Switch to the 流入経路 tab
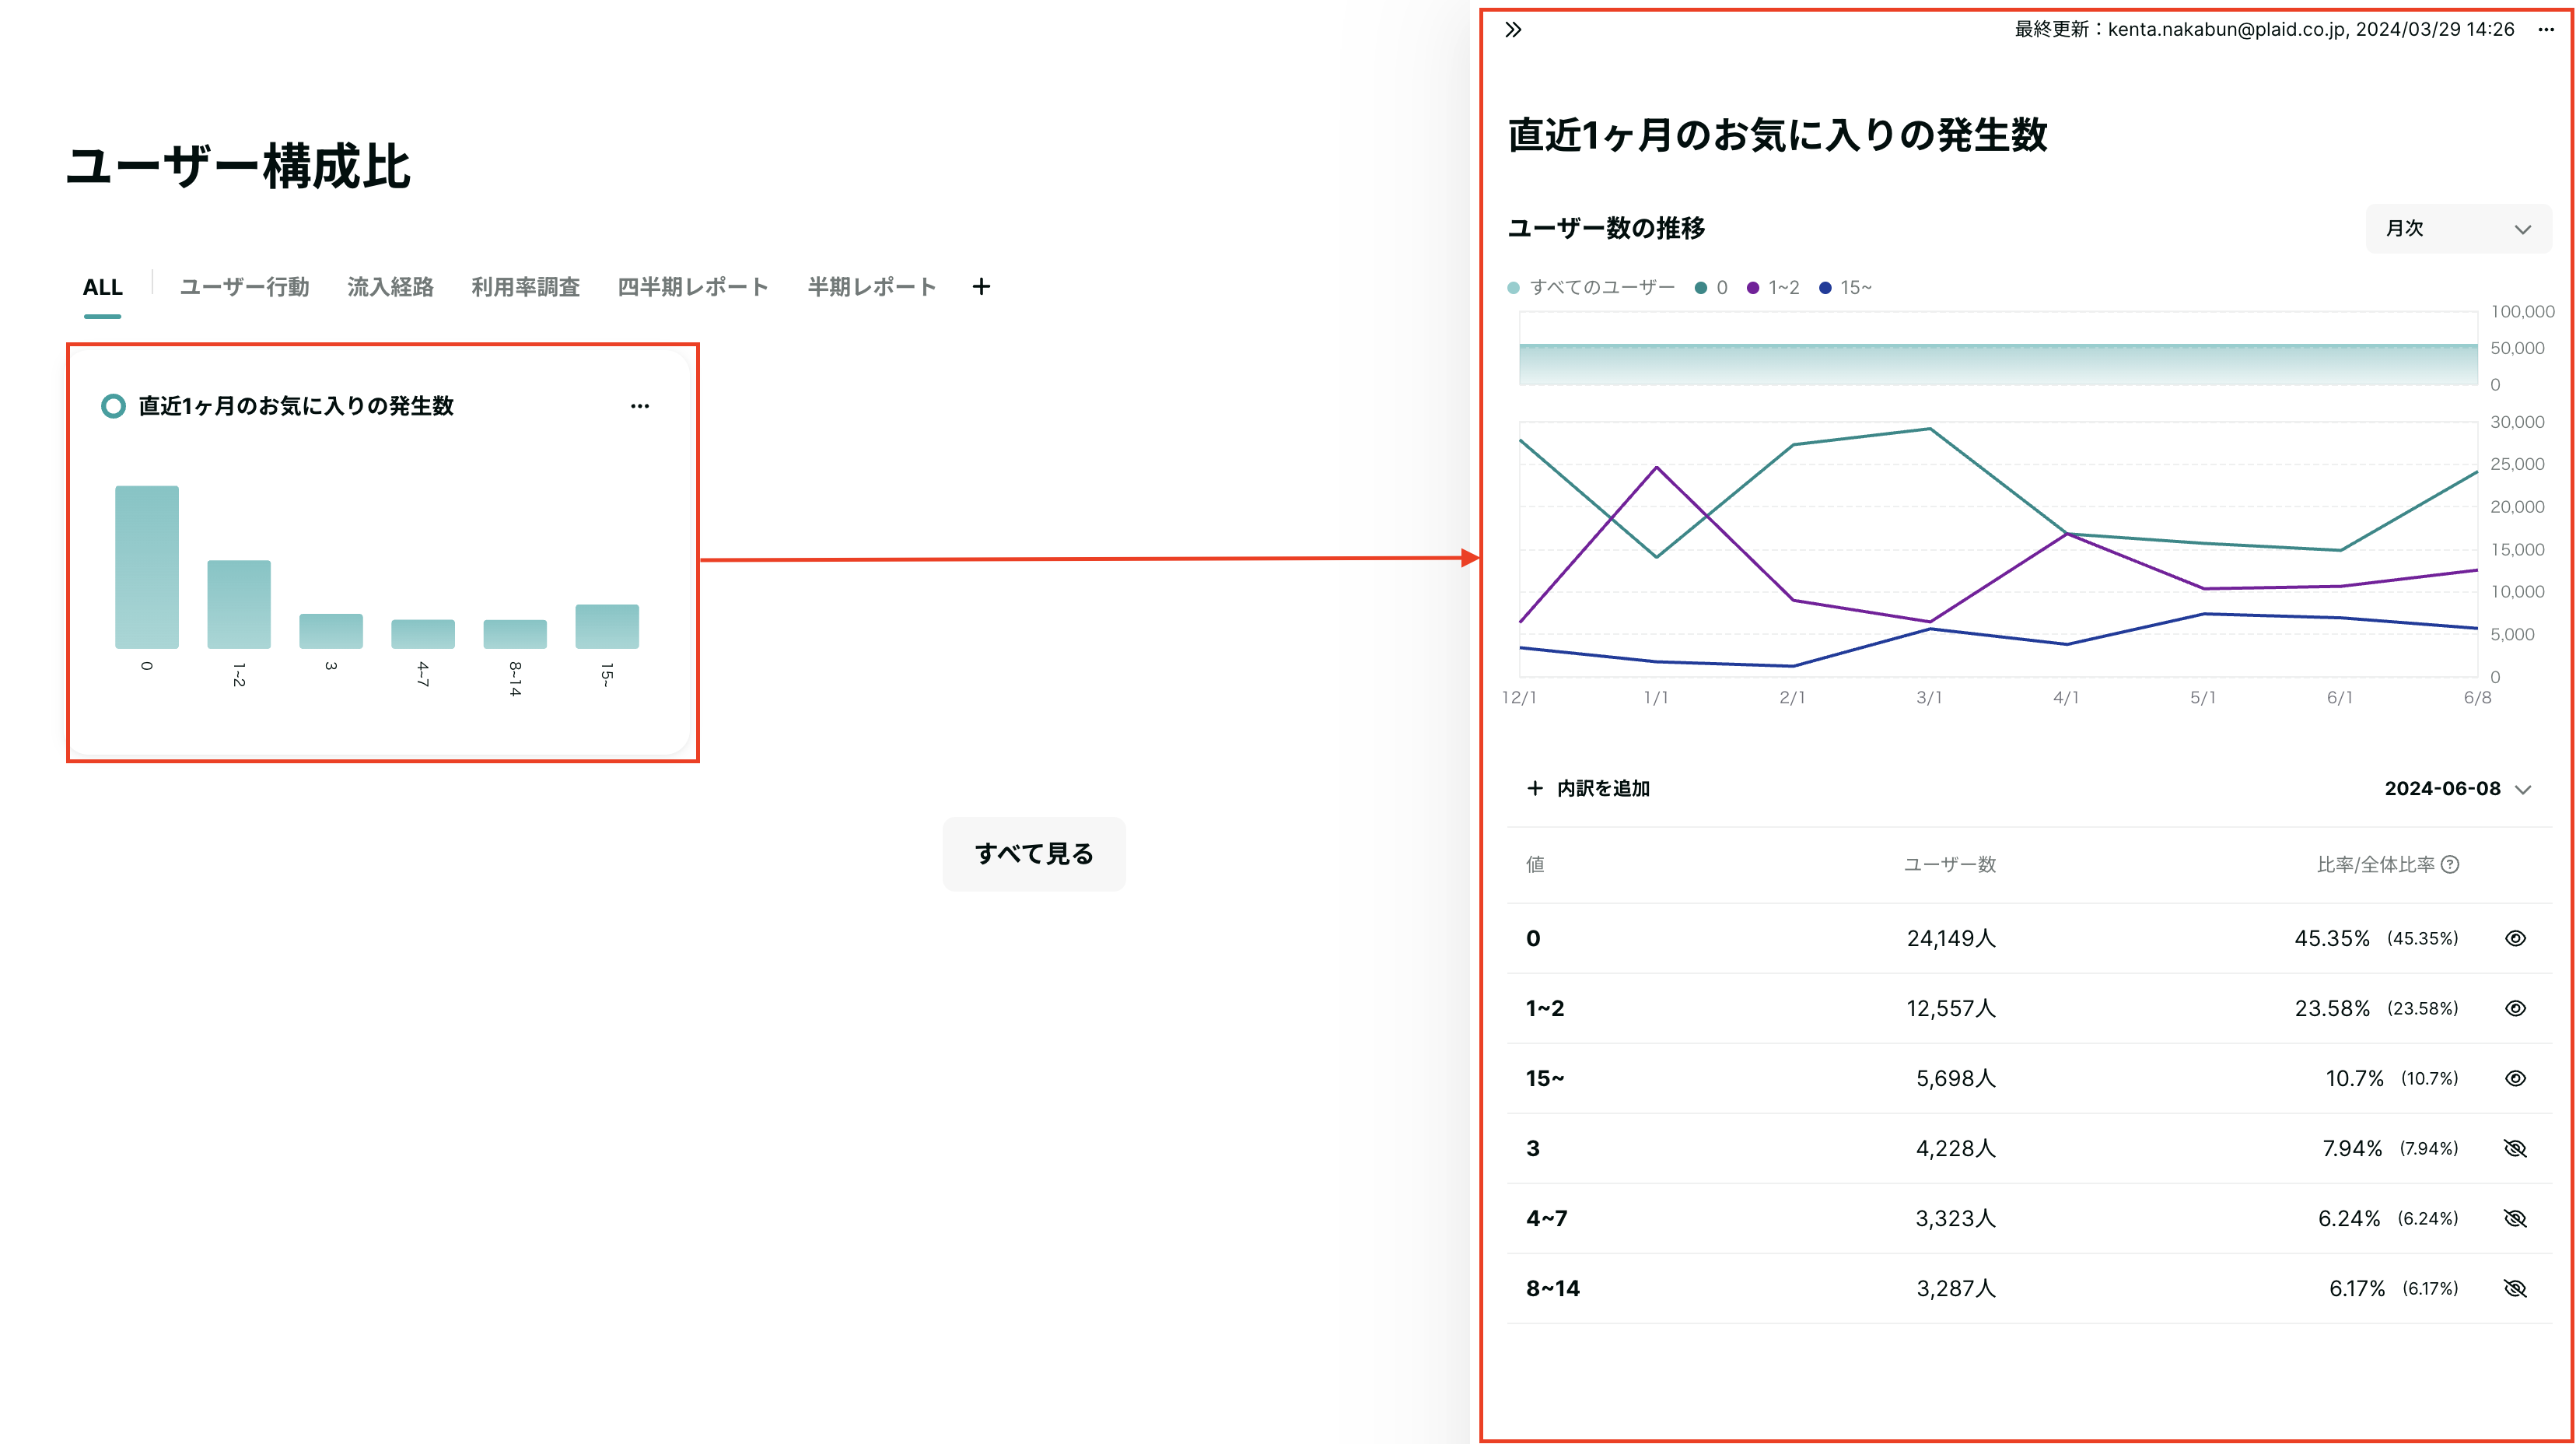 [x=390, y=288]
